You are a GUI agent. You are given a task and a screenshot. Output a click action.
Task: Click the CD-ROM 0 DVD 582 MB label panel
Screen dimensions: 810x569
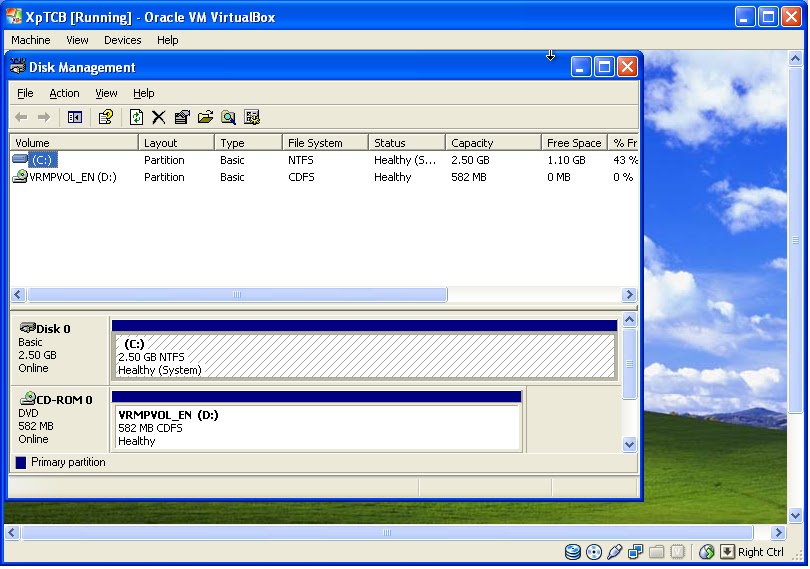click(x=59, y=420)
